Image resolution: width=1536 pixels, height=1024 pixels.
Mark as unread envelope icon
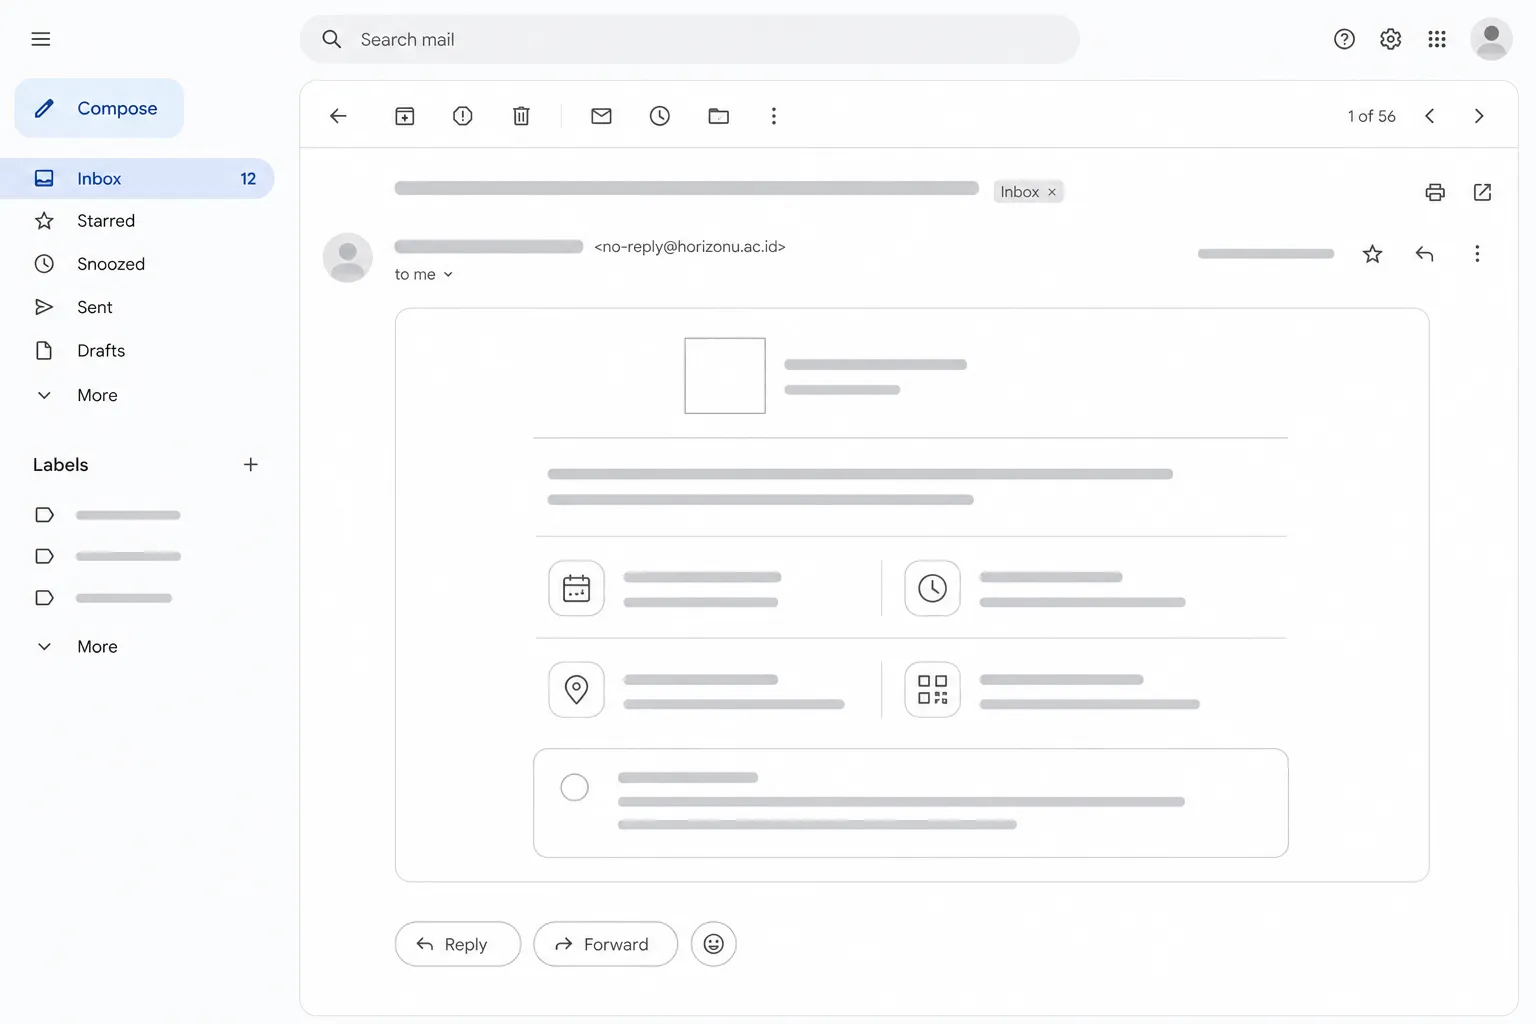[x=601, y=116]
